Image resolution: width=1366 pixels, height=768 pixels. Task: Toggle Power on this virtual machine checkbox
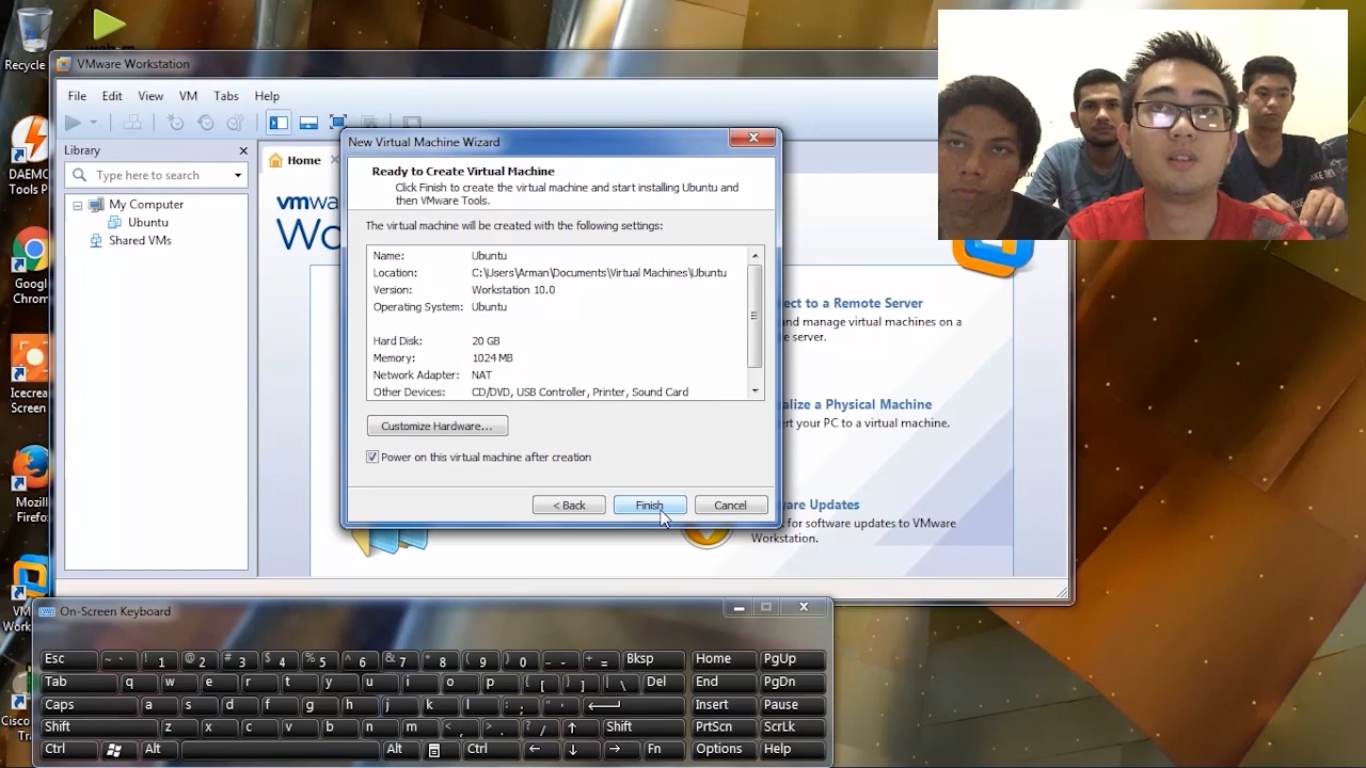pyautogui.click(x=373, y=457)
